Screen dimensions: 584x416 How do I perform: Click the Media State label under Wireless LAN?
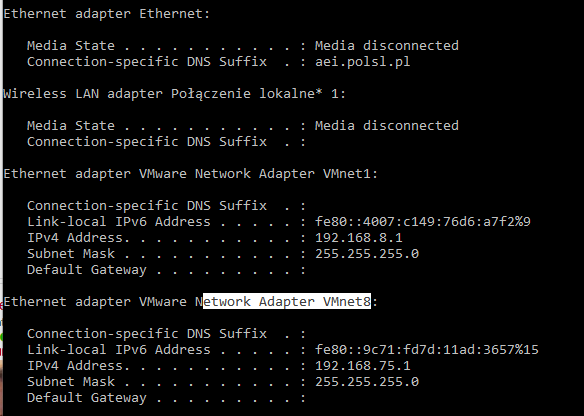pos(71,126)
